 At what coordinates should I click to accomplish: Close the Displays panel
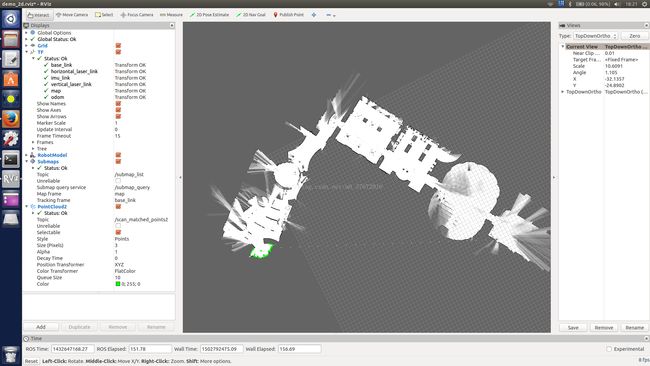coord(172,25)
